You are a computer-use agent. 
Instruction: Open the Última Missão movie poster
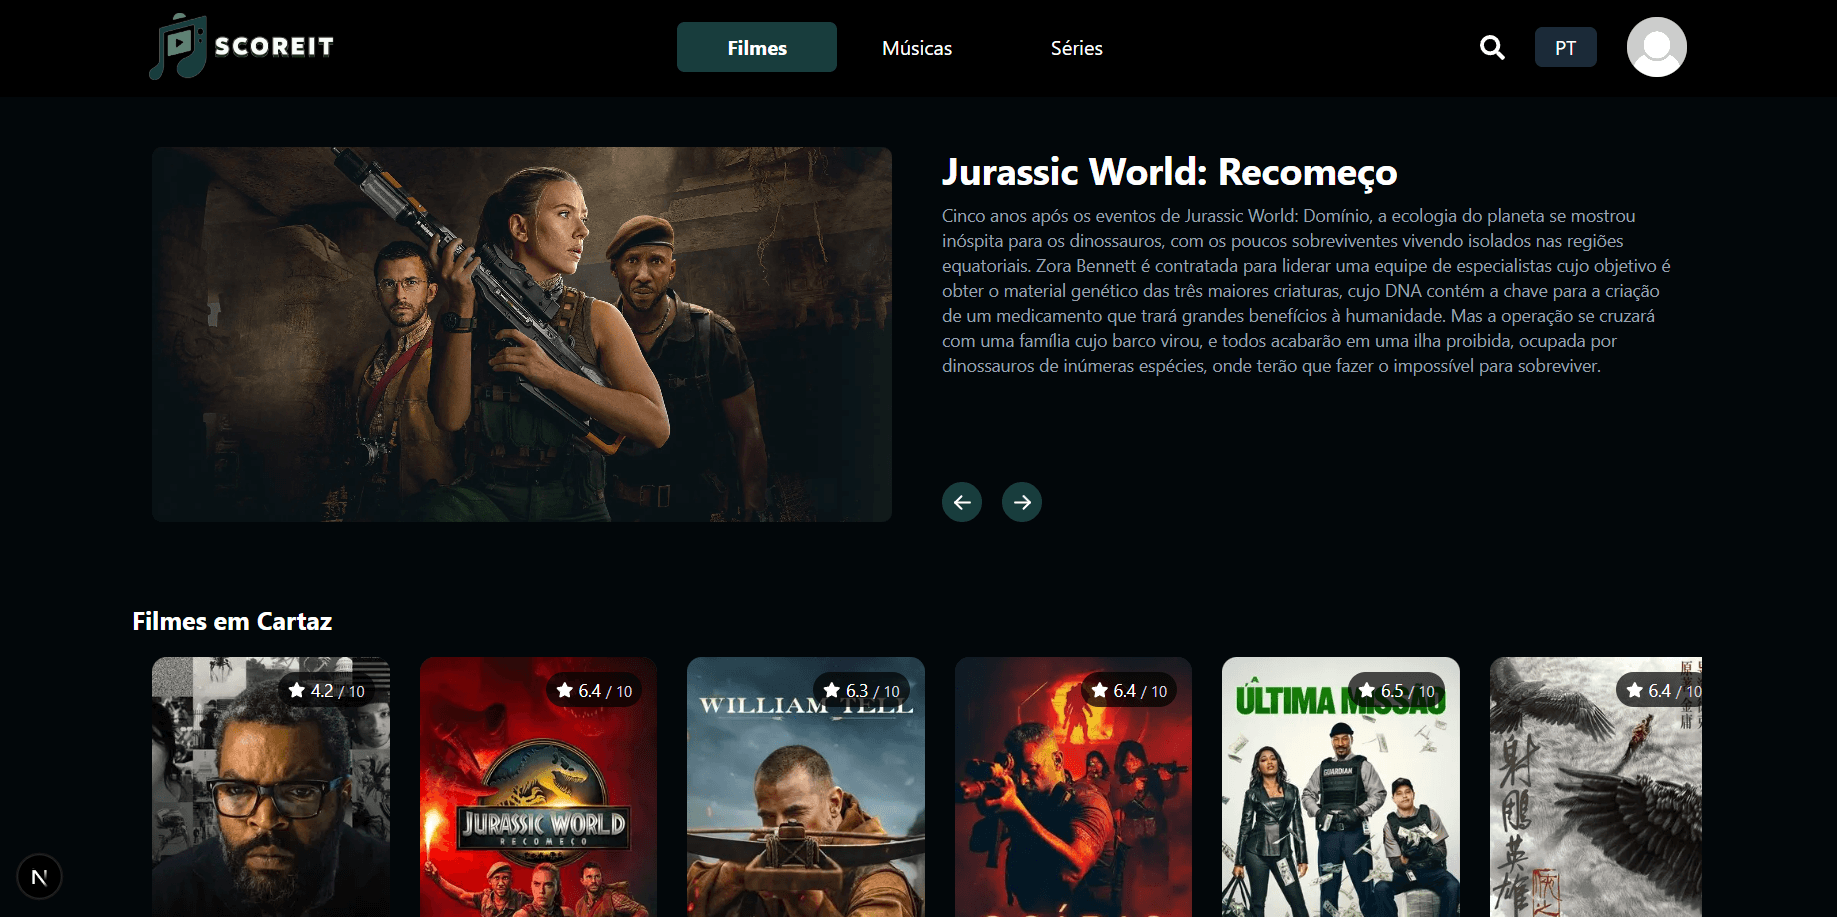tap(1341, 787)
